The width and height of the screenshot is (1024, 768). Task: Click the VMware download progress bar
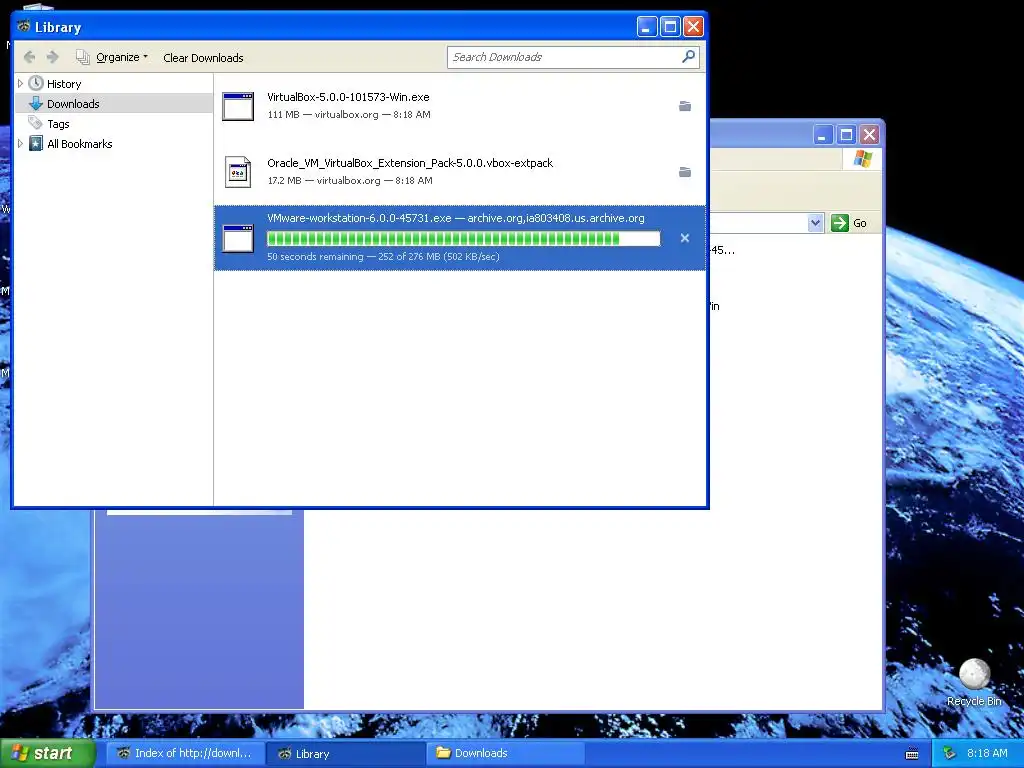[x=464, y=238]
